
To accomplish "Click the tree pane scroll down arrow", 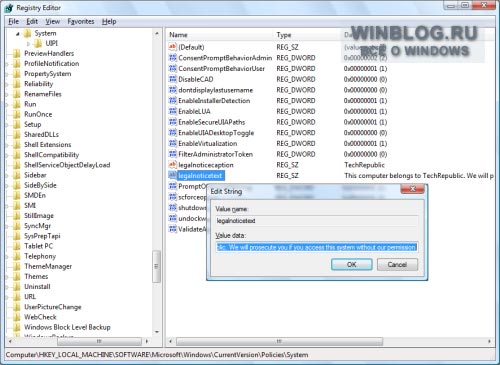I will 157,332.
